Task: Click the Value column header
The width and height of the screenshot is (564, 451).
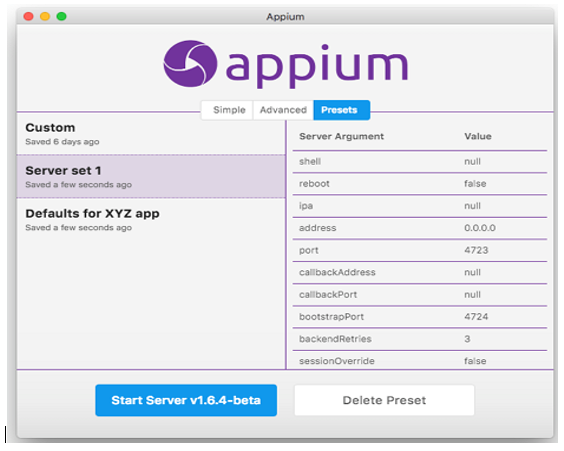Action: point(478,137)
